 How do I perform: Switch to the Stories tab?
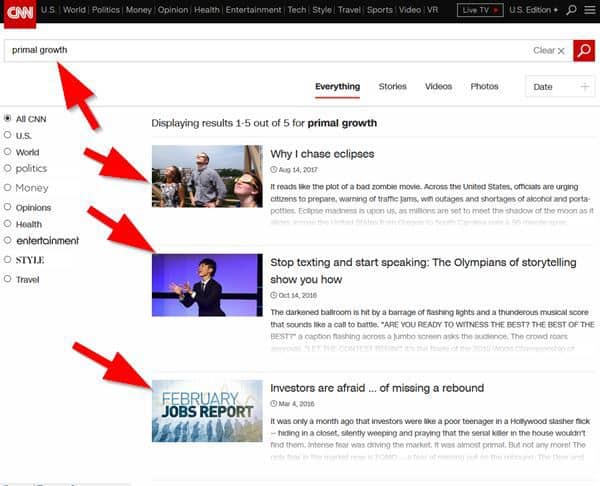pyautogui.click(x=393, y=86)
